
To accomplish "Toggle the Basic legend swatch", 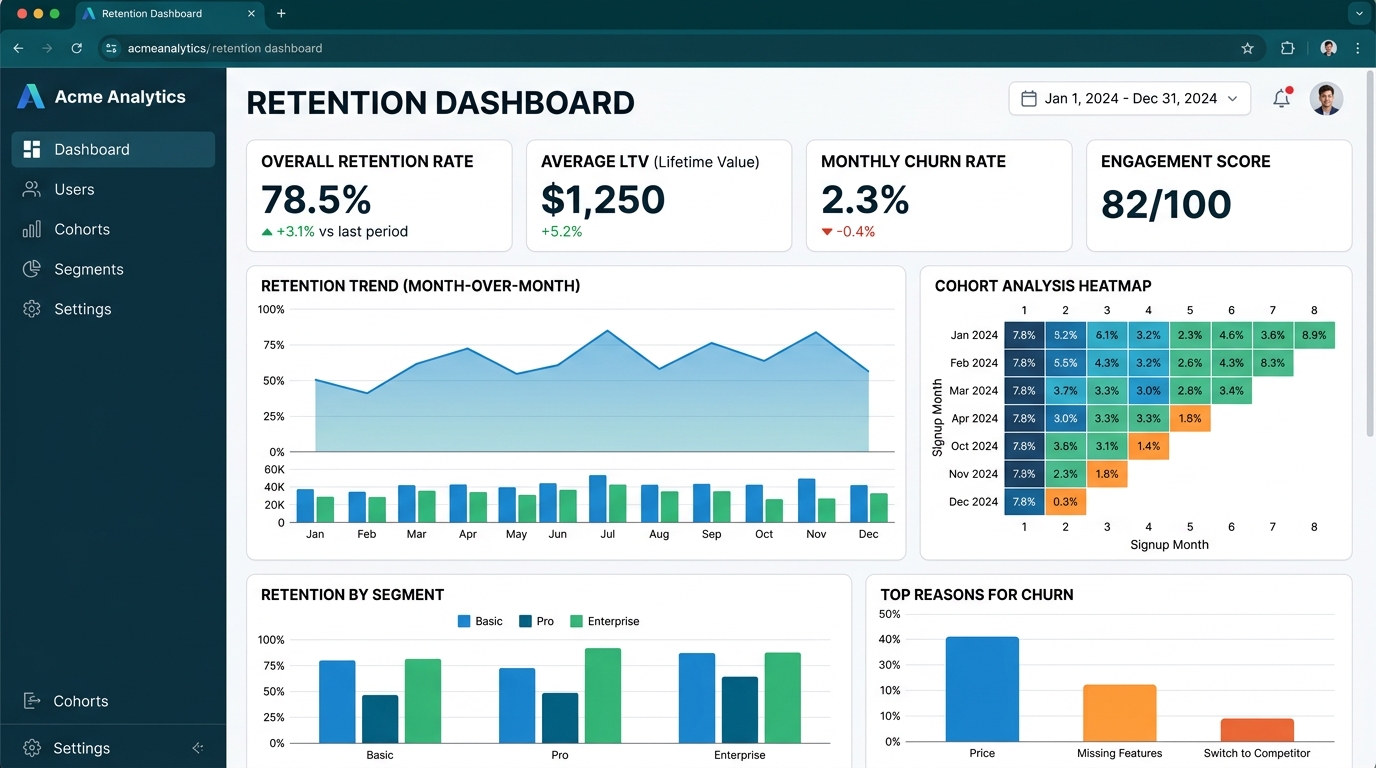I will (x=464, y=621).
